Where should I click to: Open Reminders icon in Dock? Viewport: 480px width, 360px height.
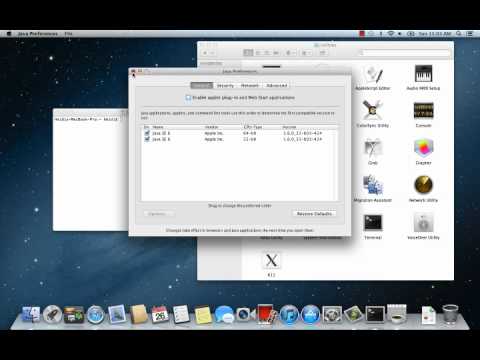181,314
